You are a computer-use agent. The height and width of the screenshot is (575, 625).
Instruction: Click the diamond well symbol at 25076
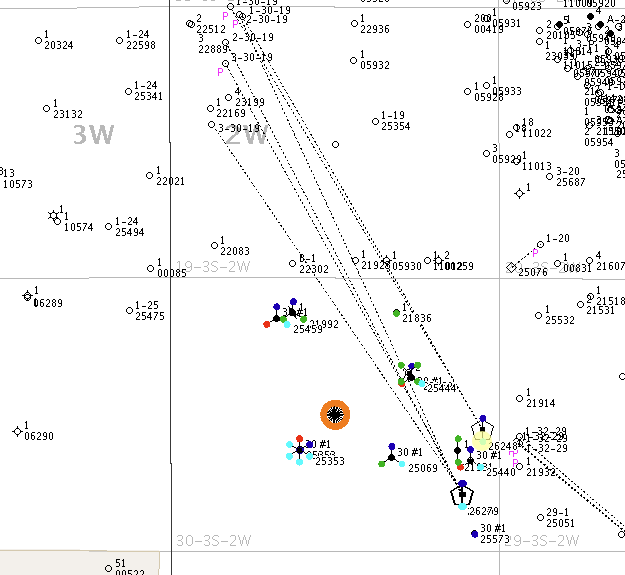[511, 267]
